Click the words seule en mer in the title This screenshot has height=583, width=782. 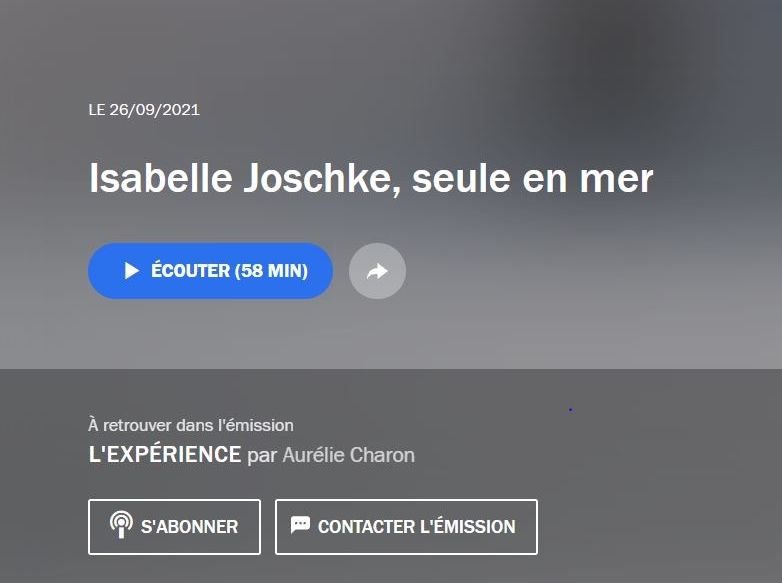[x=533, y=179]
